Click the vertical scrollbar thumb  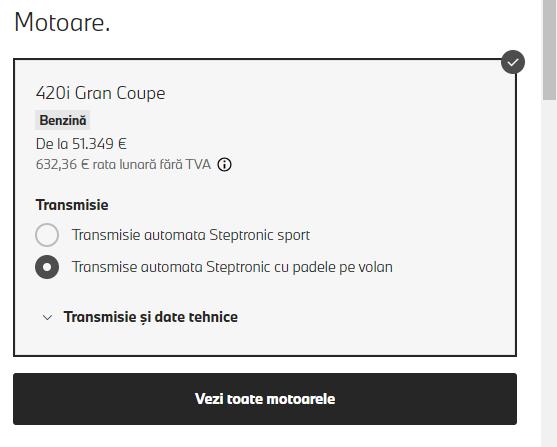coord(550,50)
